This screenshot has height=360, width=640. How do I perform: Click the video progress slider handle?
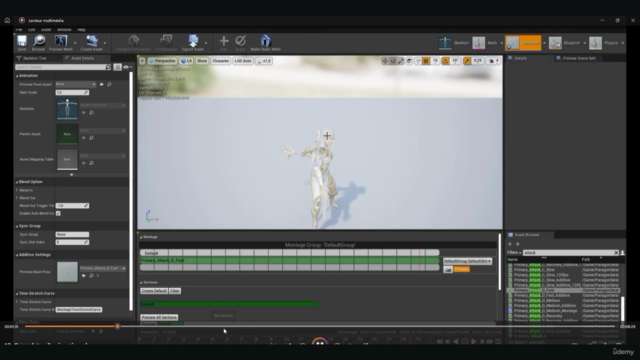click(x=118, y=327)
